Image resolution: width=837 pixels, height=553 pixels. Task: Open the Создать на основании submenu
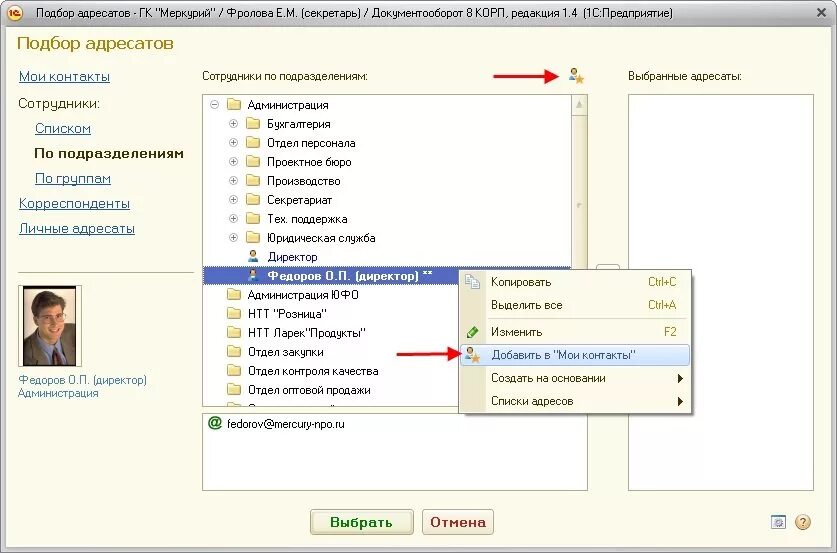point(575,378)
